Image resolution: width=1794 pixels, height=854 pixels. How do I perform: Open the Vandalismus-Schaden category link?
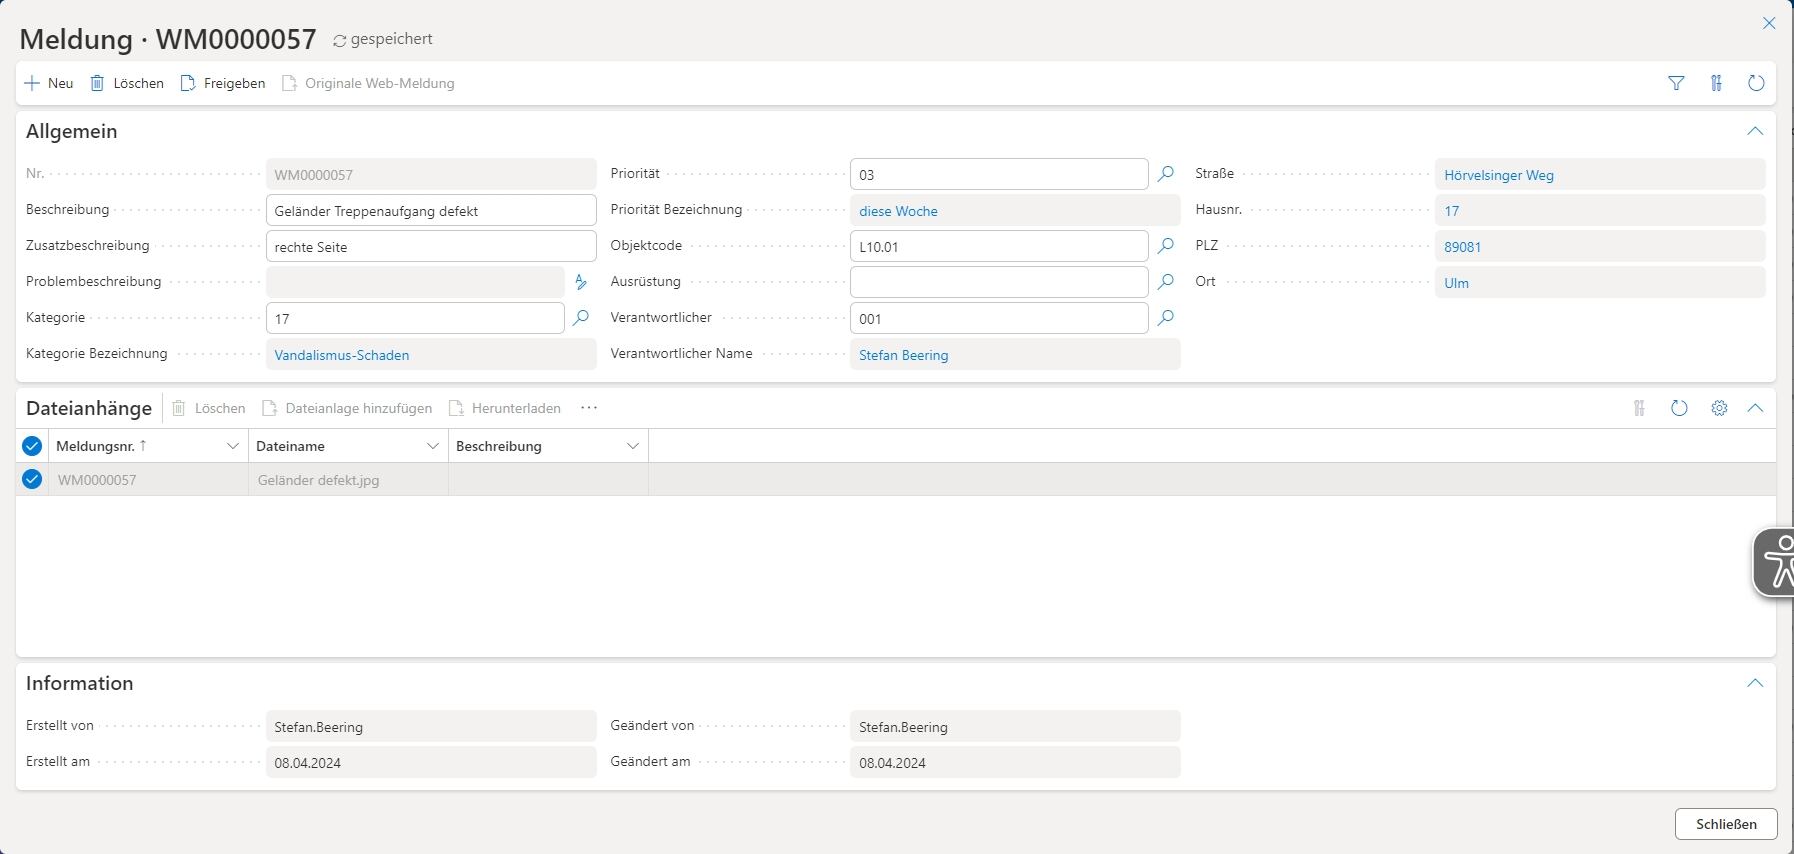click(342, 355)
